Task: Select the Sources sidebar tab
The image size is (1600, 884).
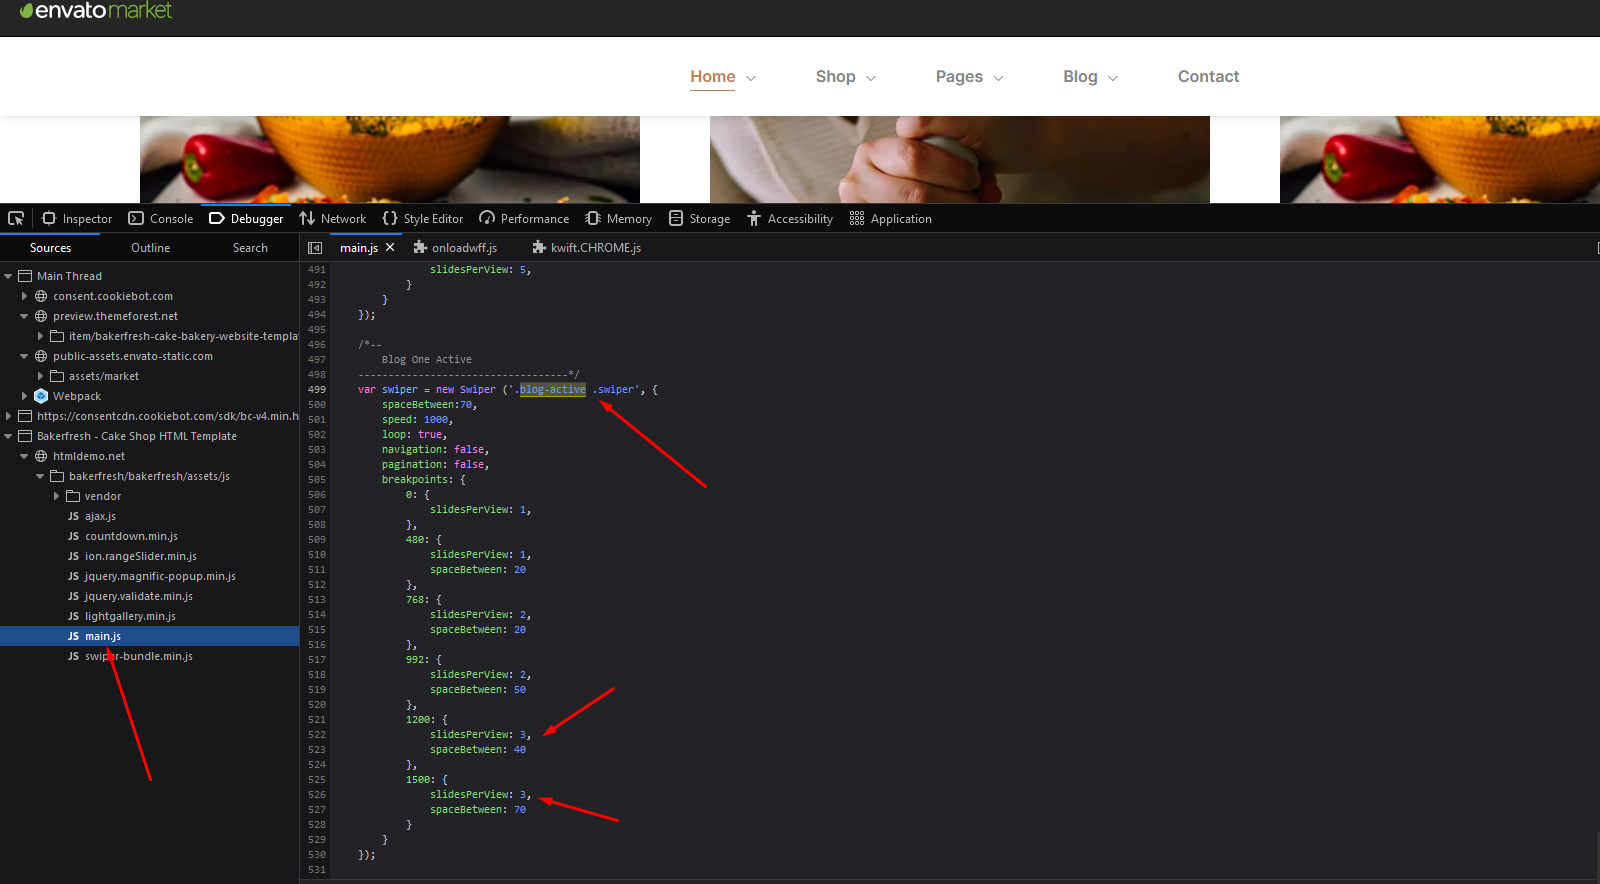Action: pos(50,248)
